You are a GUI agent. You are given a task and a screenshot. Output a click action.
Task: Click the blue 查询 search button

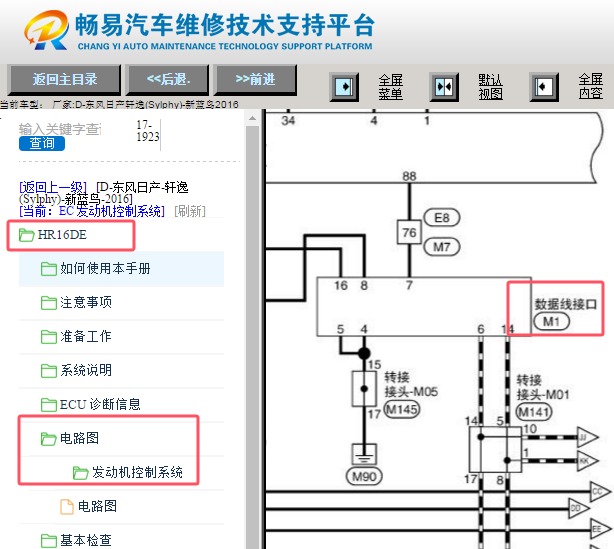pos(42,143)
